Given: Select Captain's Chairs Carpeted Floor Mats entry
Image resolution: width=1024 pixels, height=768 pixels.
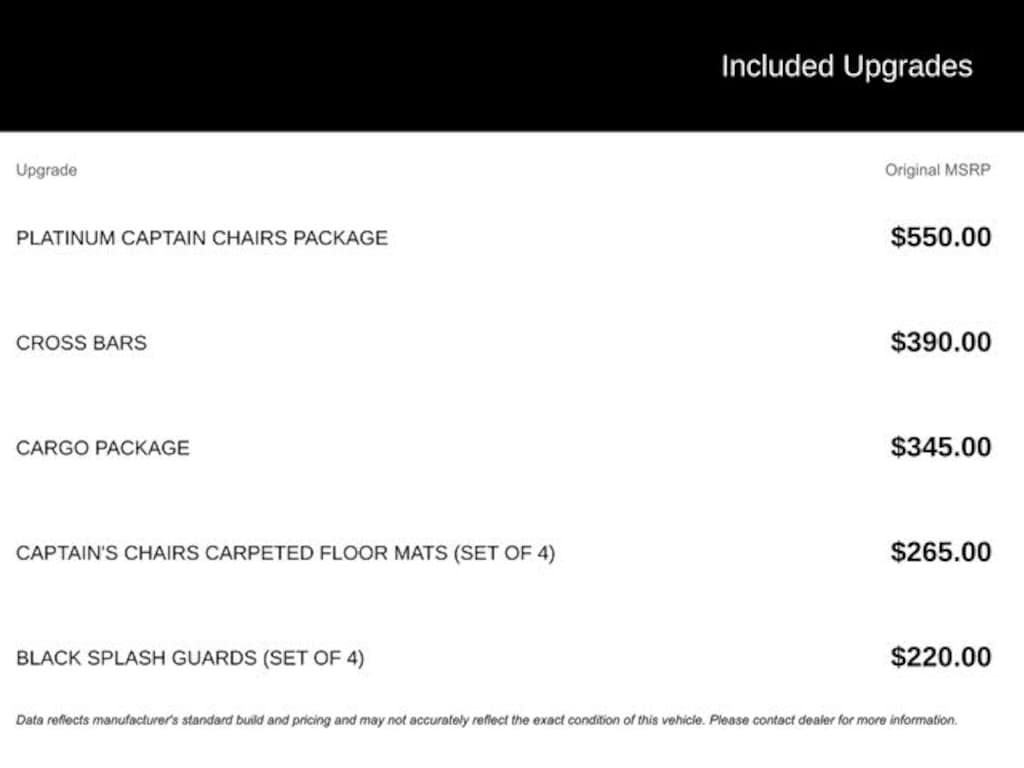Looking at the screenshot, I should pos(285,553).
